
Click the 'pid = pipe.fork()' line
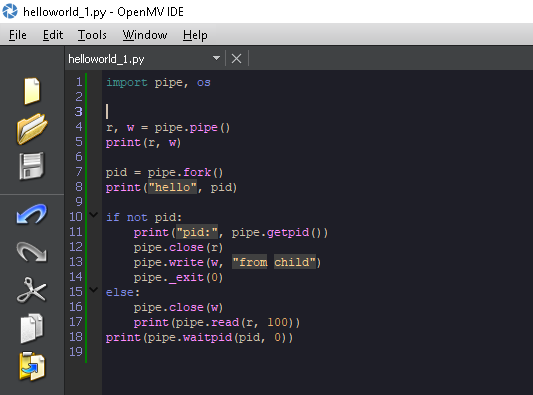pyautogui.click(x=164, y=173)
